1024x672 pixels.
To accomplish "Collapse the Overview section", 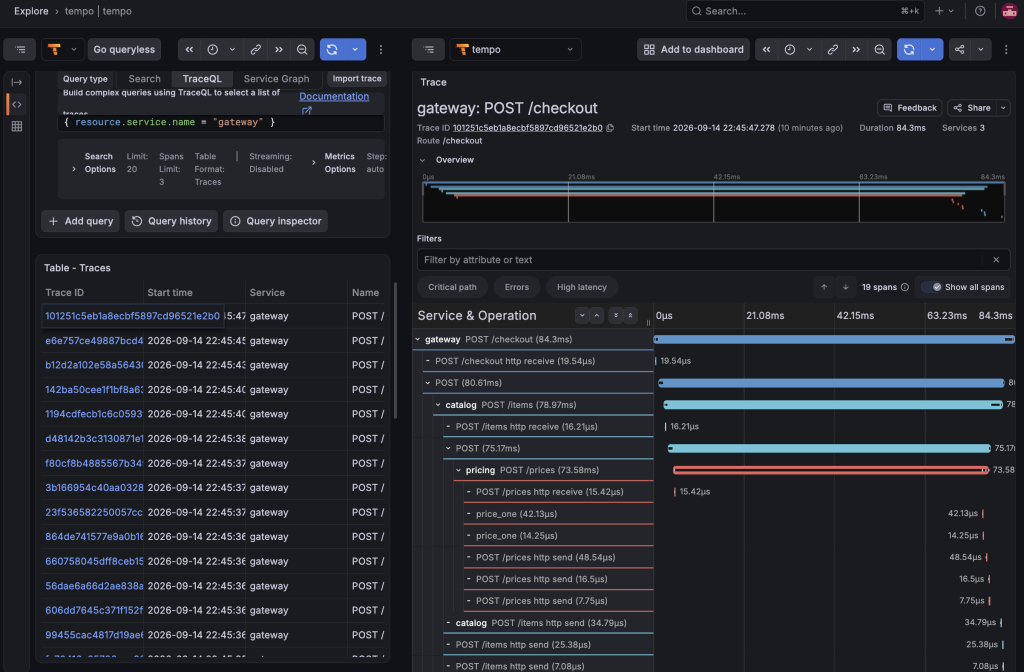I will pos(423,160).
